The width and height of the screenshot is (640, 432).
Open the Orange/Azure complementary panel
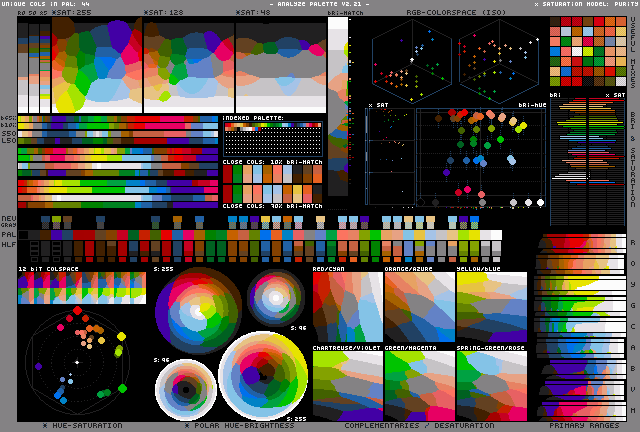pos(420,307)
